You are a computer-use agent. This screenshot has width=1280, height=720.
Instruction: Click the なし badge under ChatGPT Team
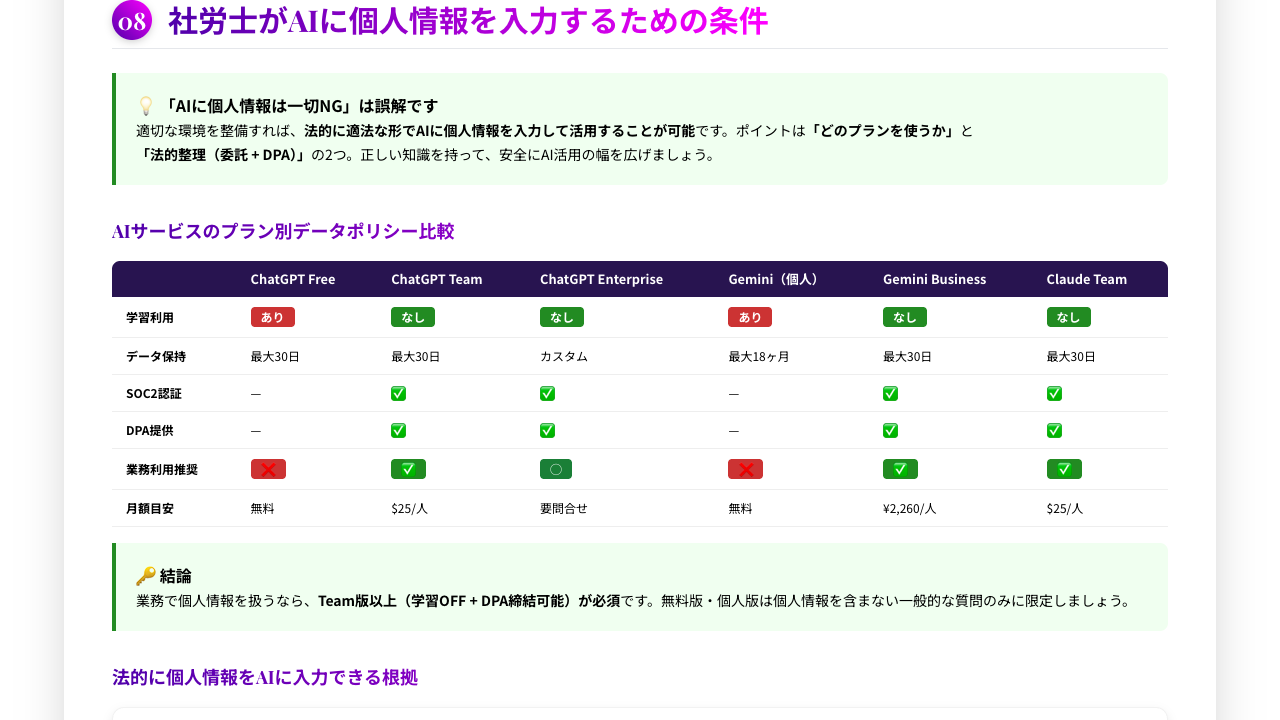(x=413, y=317)
